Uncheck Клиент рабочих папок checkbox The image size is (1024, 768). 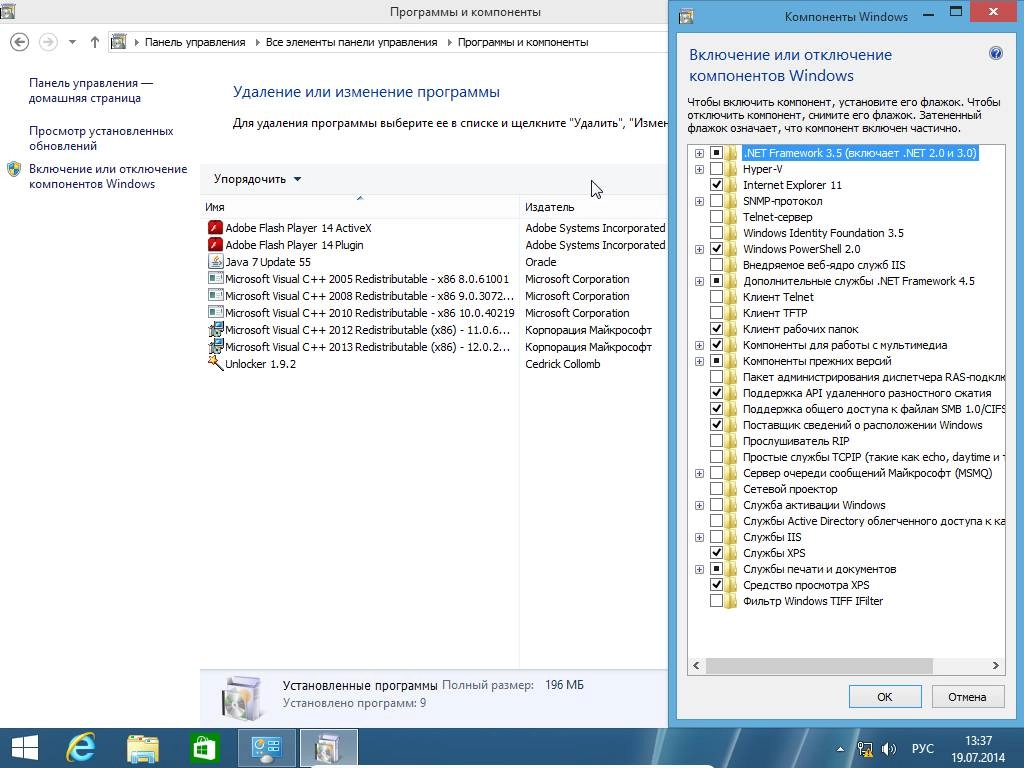coord(716,328)
